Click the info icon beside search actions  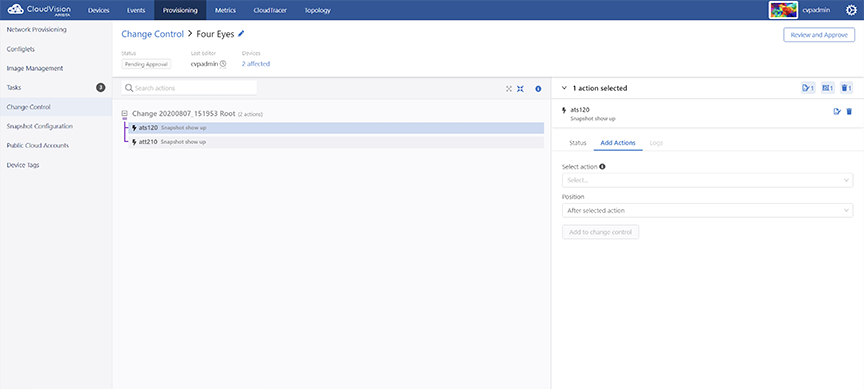pos(538,89)
